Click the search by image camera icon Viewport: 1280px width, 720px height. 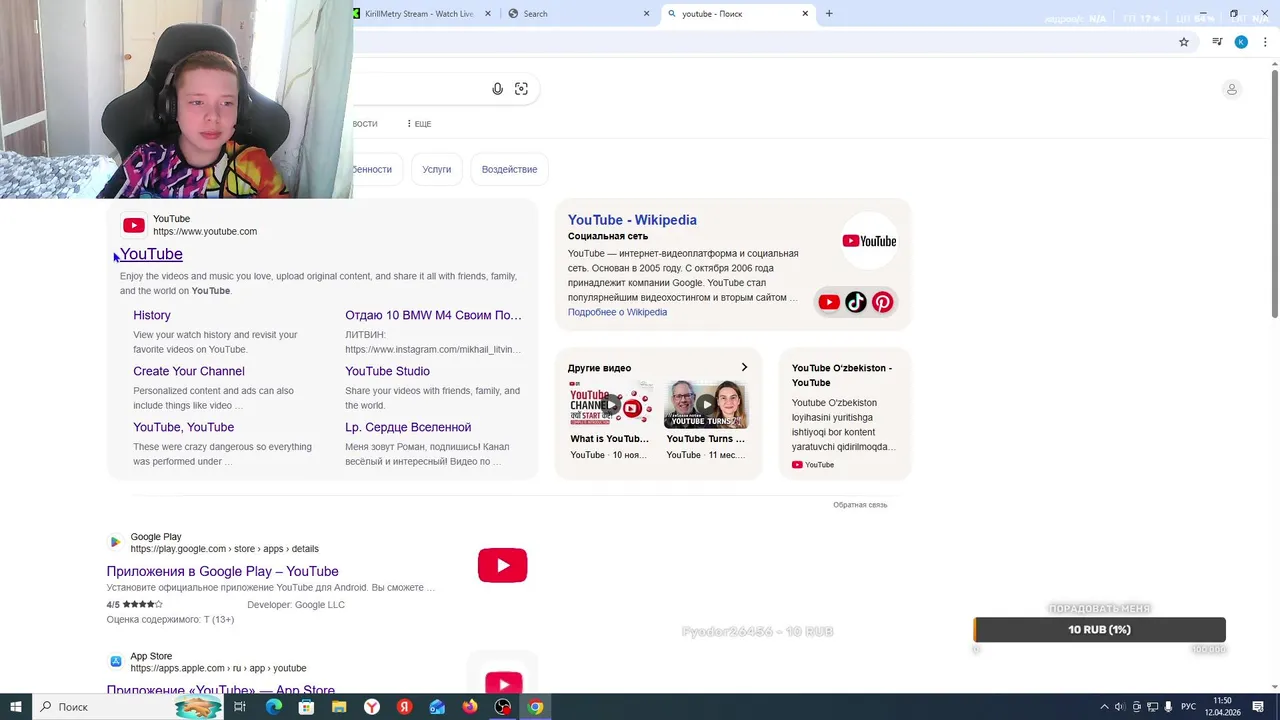coord(521,89)
